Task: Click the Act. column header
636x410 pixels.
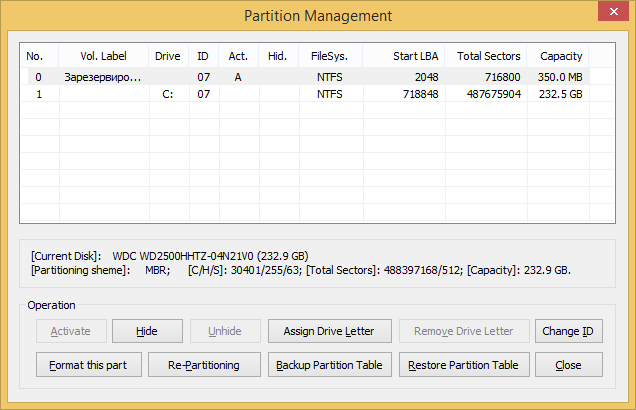Action: tap(238, 56)
